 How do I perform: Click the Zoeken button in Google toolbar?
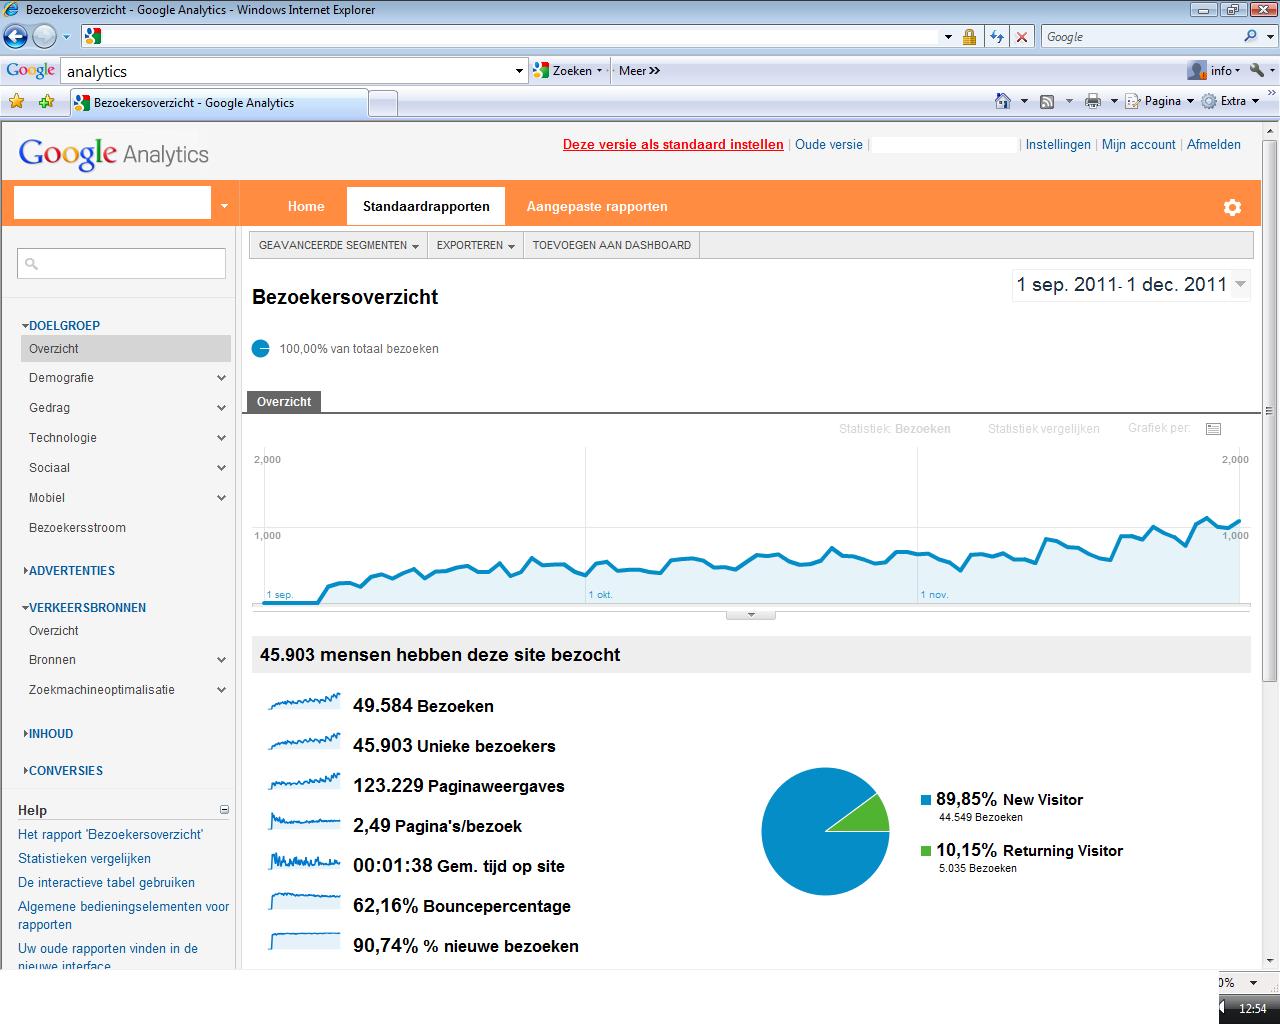[x=569, y=71]
